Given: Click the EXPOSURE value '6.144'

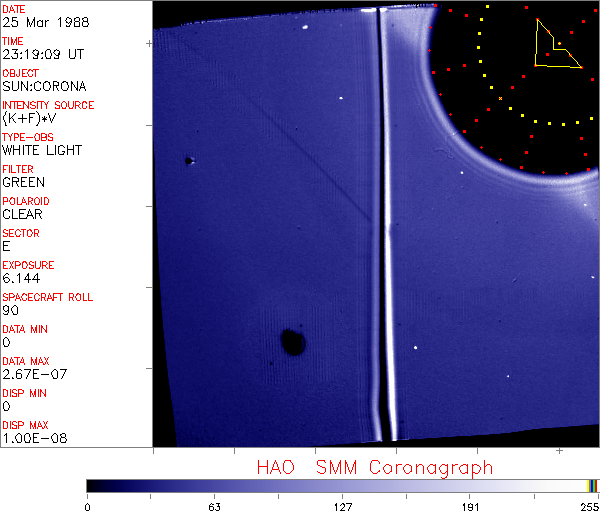Looking at the screenshot, I should (x=21, y=278).
